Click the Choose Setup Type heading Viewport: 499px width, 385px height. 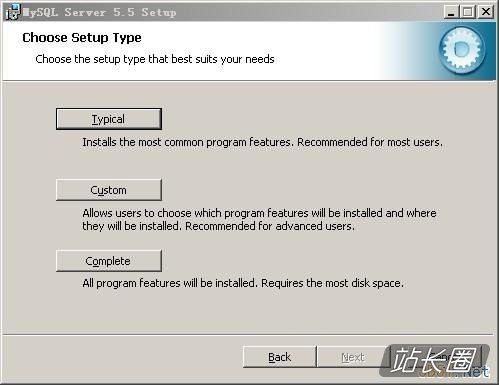[x=82, y=37]
